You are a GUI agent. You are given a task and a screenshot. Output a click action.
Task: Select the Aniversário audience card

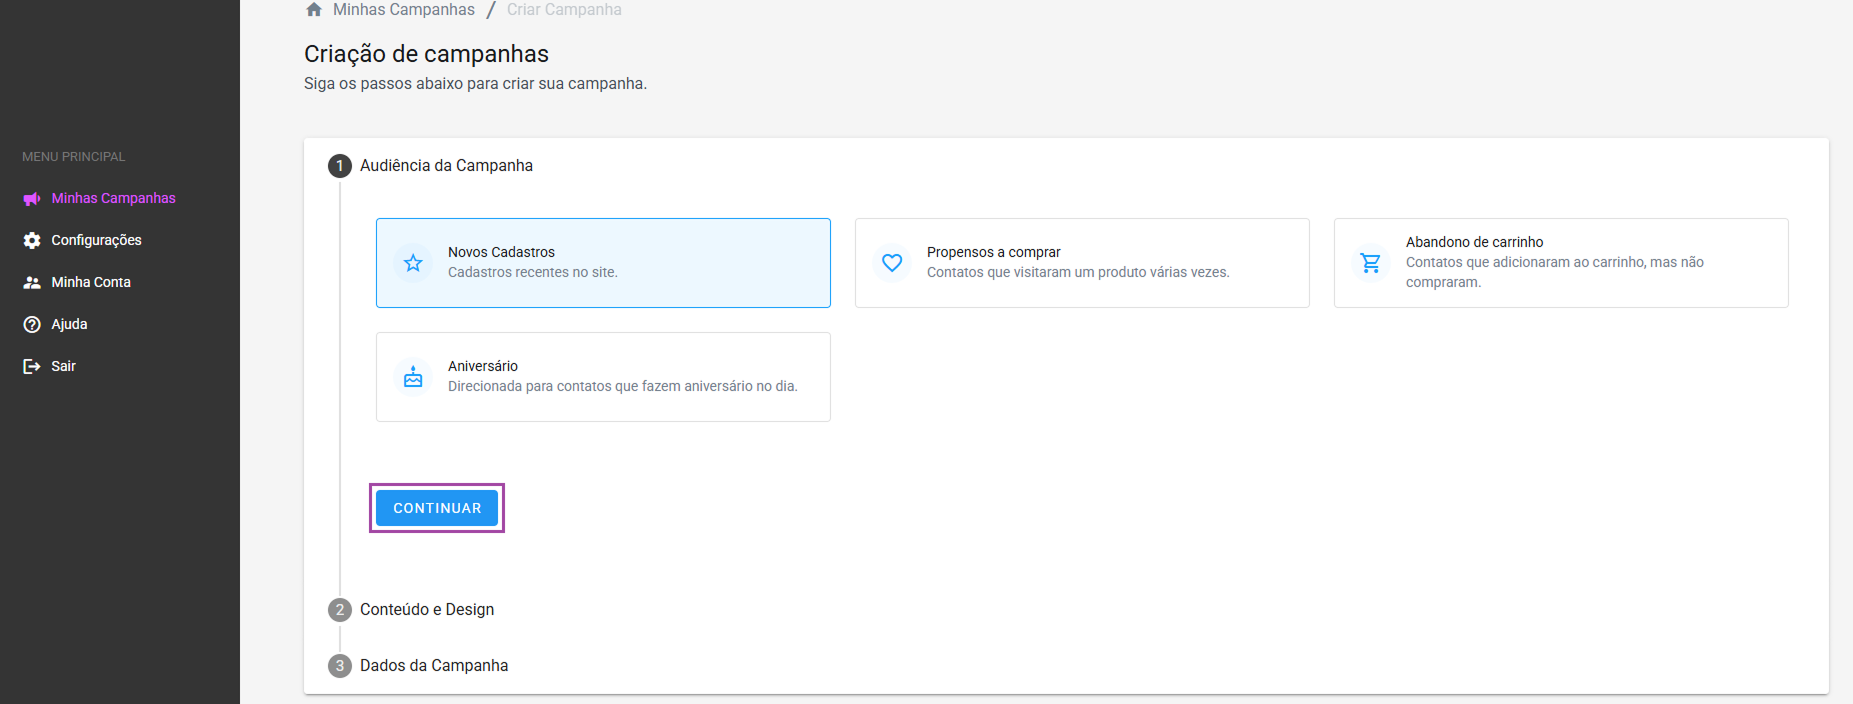[x=603, y=377]
